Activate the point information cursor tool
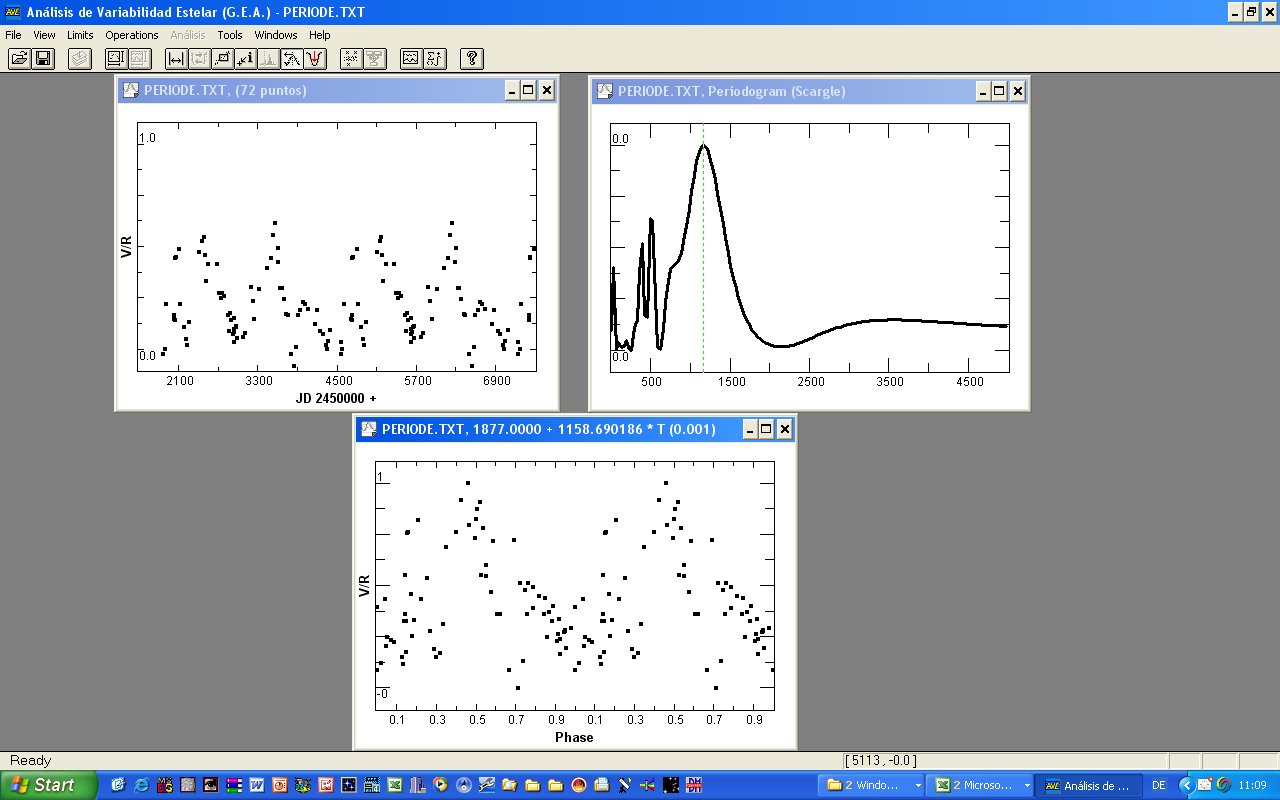Screen dimensions: 1280x800 (246, 59)
